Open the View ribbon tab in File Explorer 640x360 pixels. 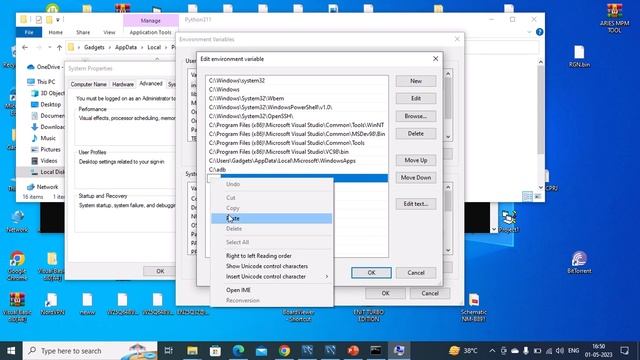[x=109, y=32]
